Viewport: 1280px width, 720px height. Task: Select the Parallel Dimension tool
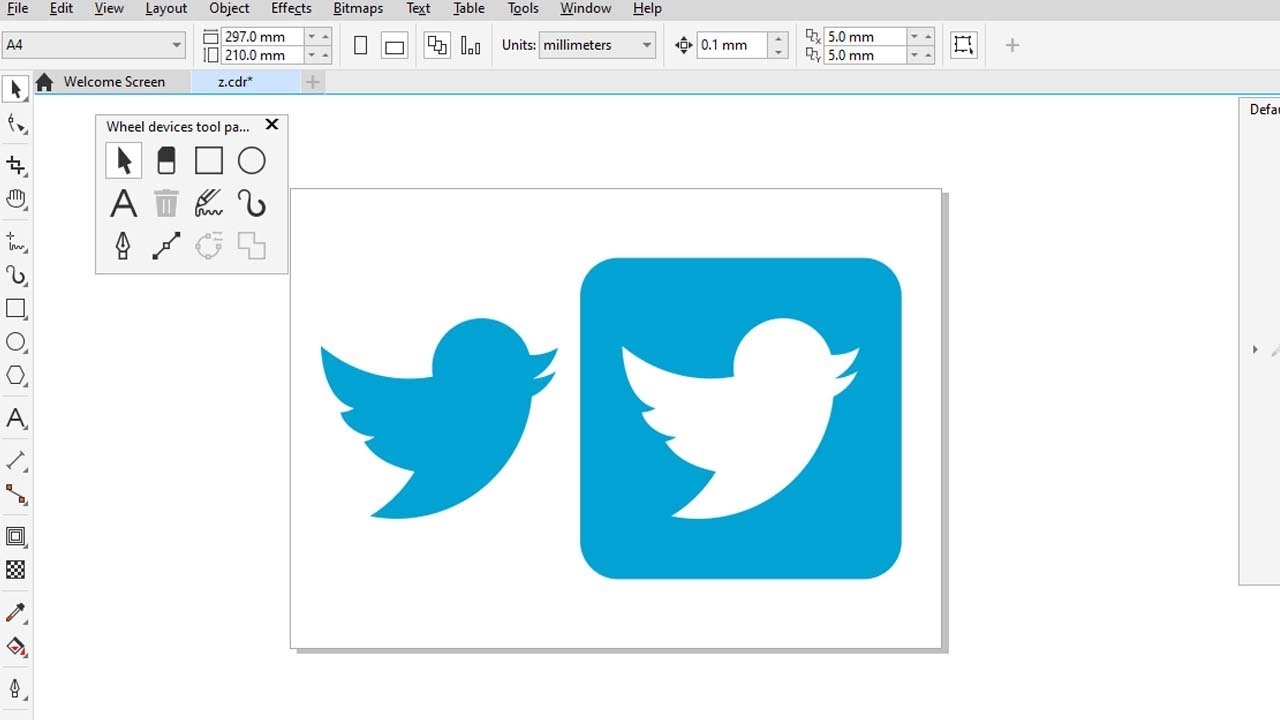15,460
